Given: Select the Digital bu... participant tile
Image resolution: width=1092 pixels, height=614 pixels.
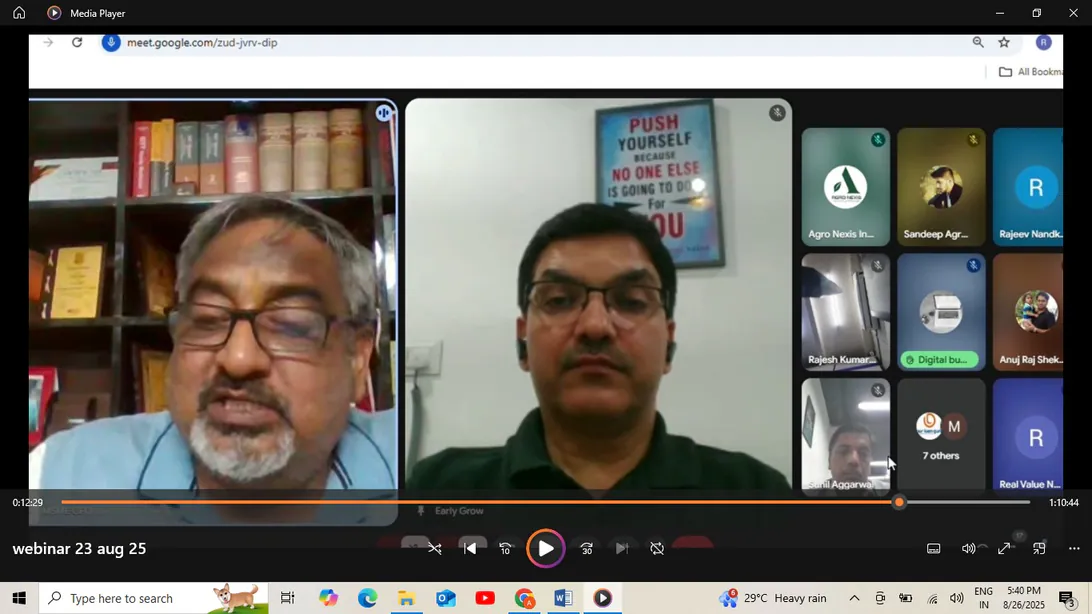Looking at the screenshot, I should [941, 312].
